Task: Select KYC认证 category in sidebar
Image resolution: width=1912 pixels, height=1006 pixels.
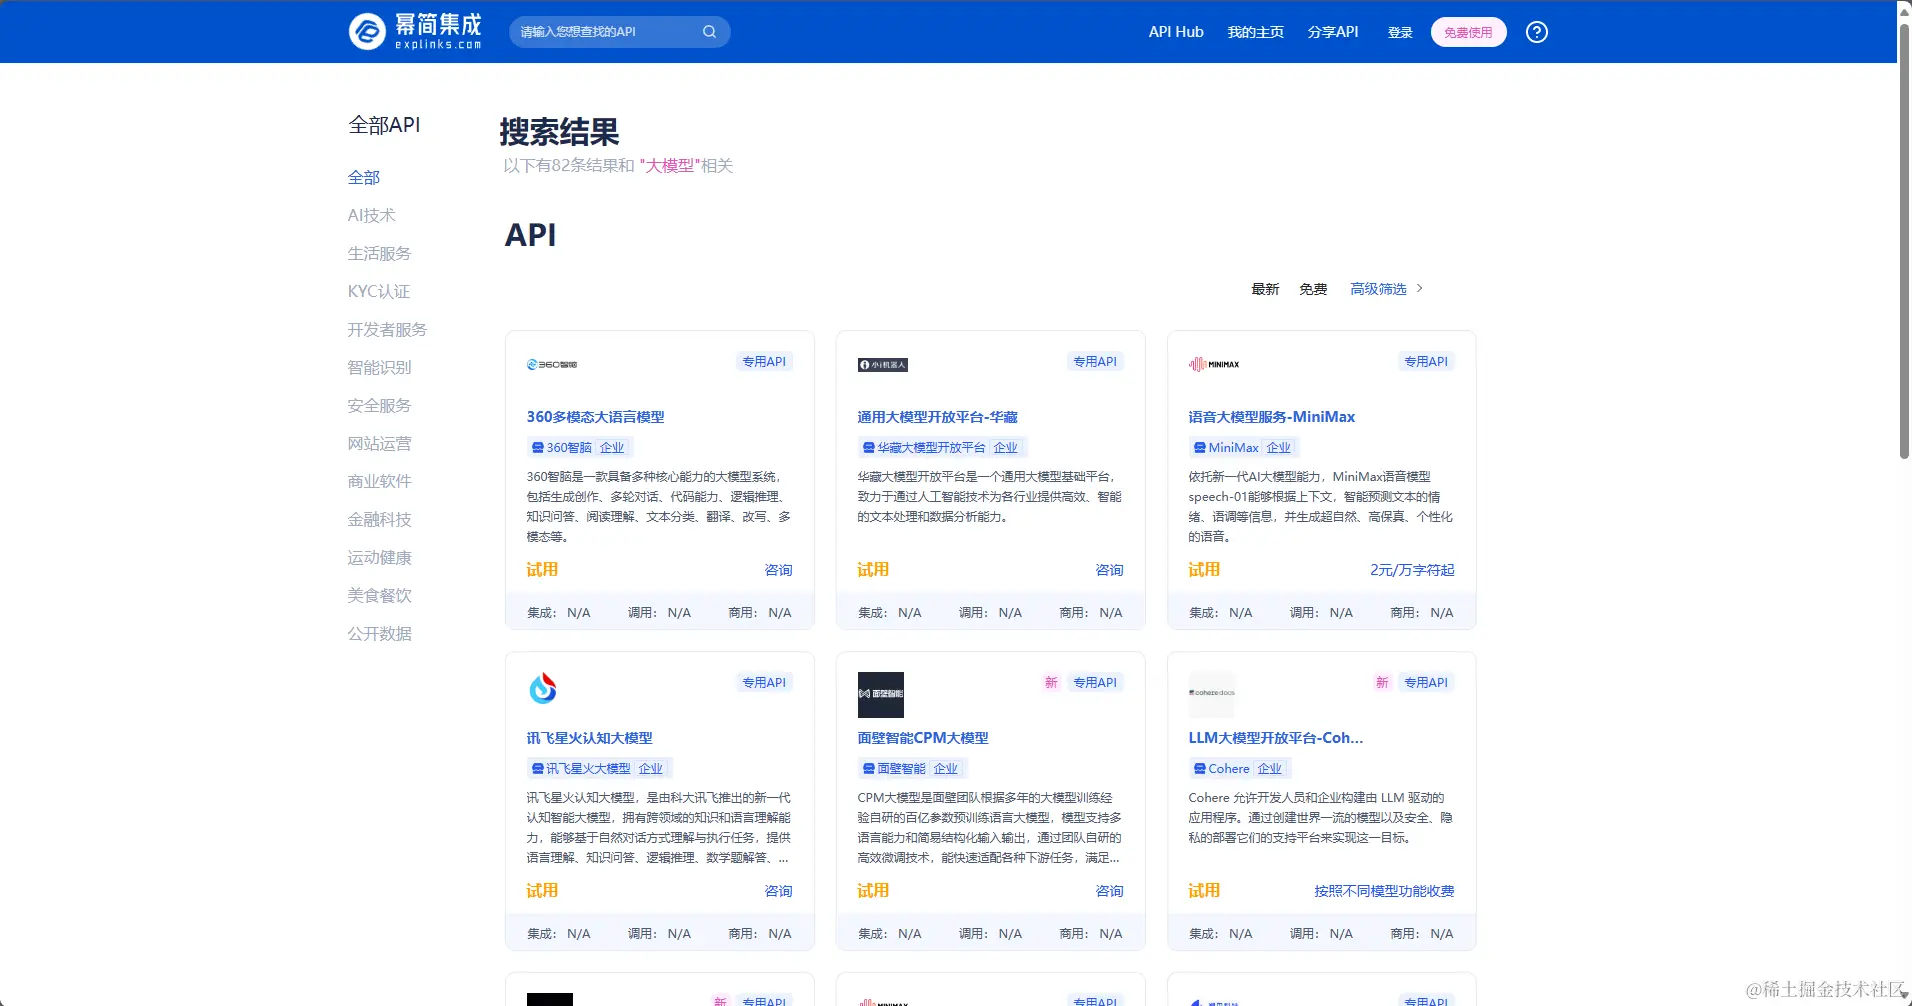Action: click(x=379, y=291)
